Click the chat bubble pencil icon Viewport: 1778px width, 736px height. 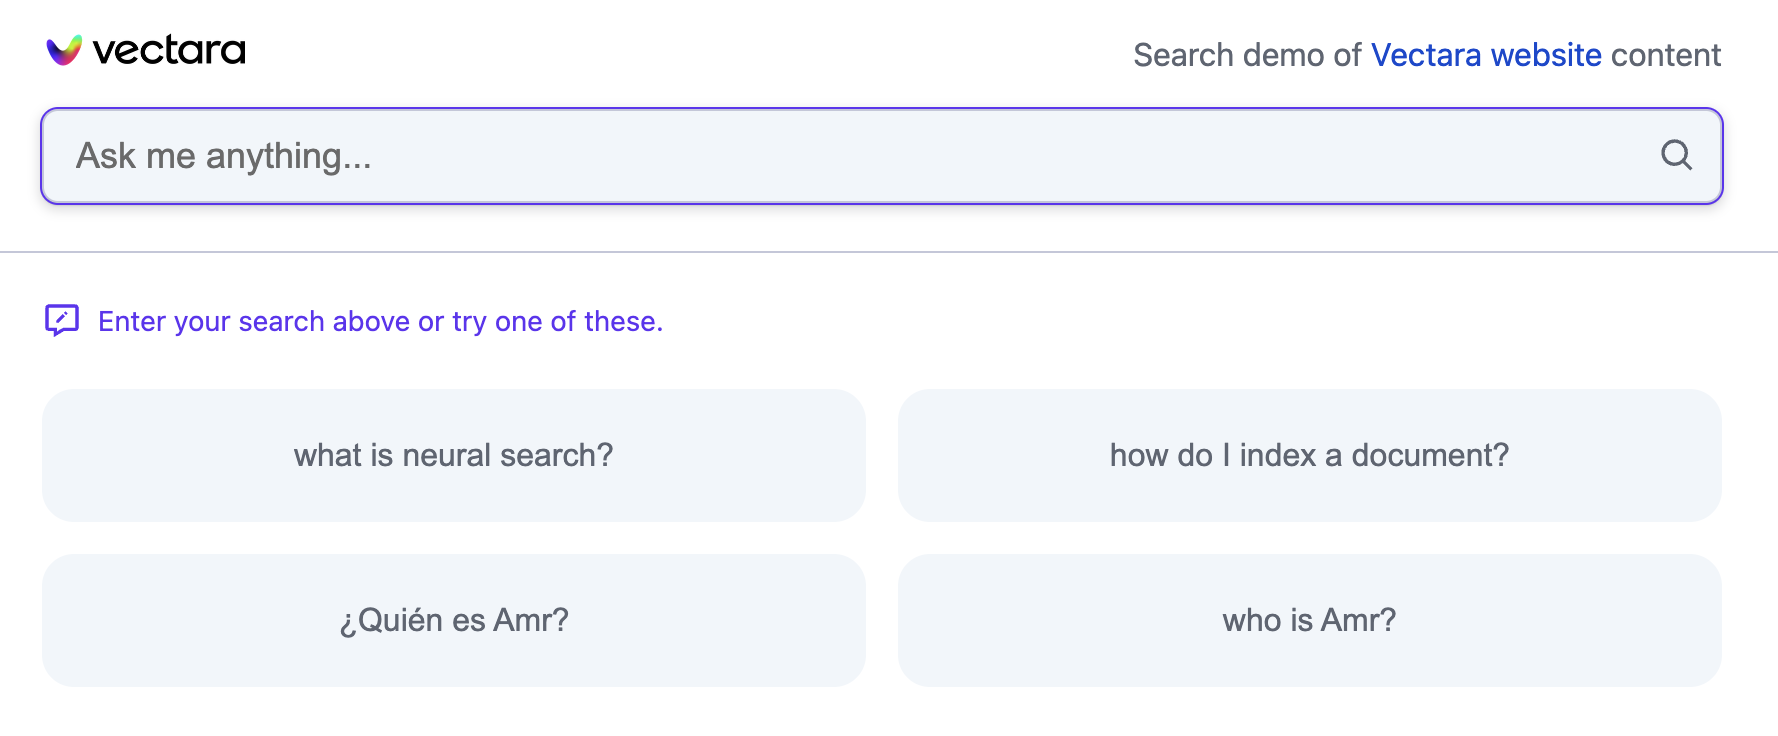coord(62,320)
